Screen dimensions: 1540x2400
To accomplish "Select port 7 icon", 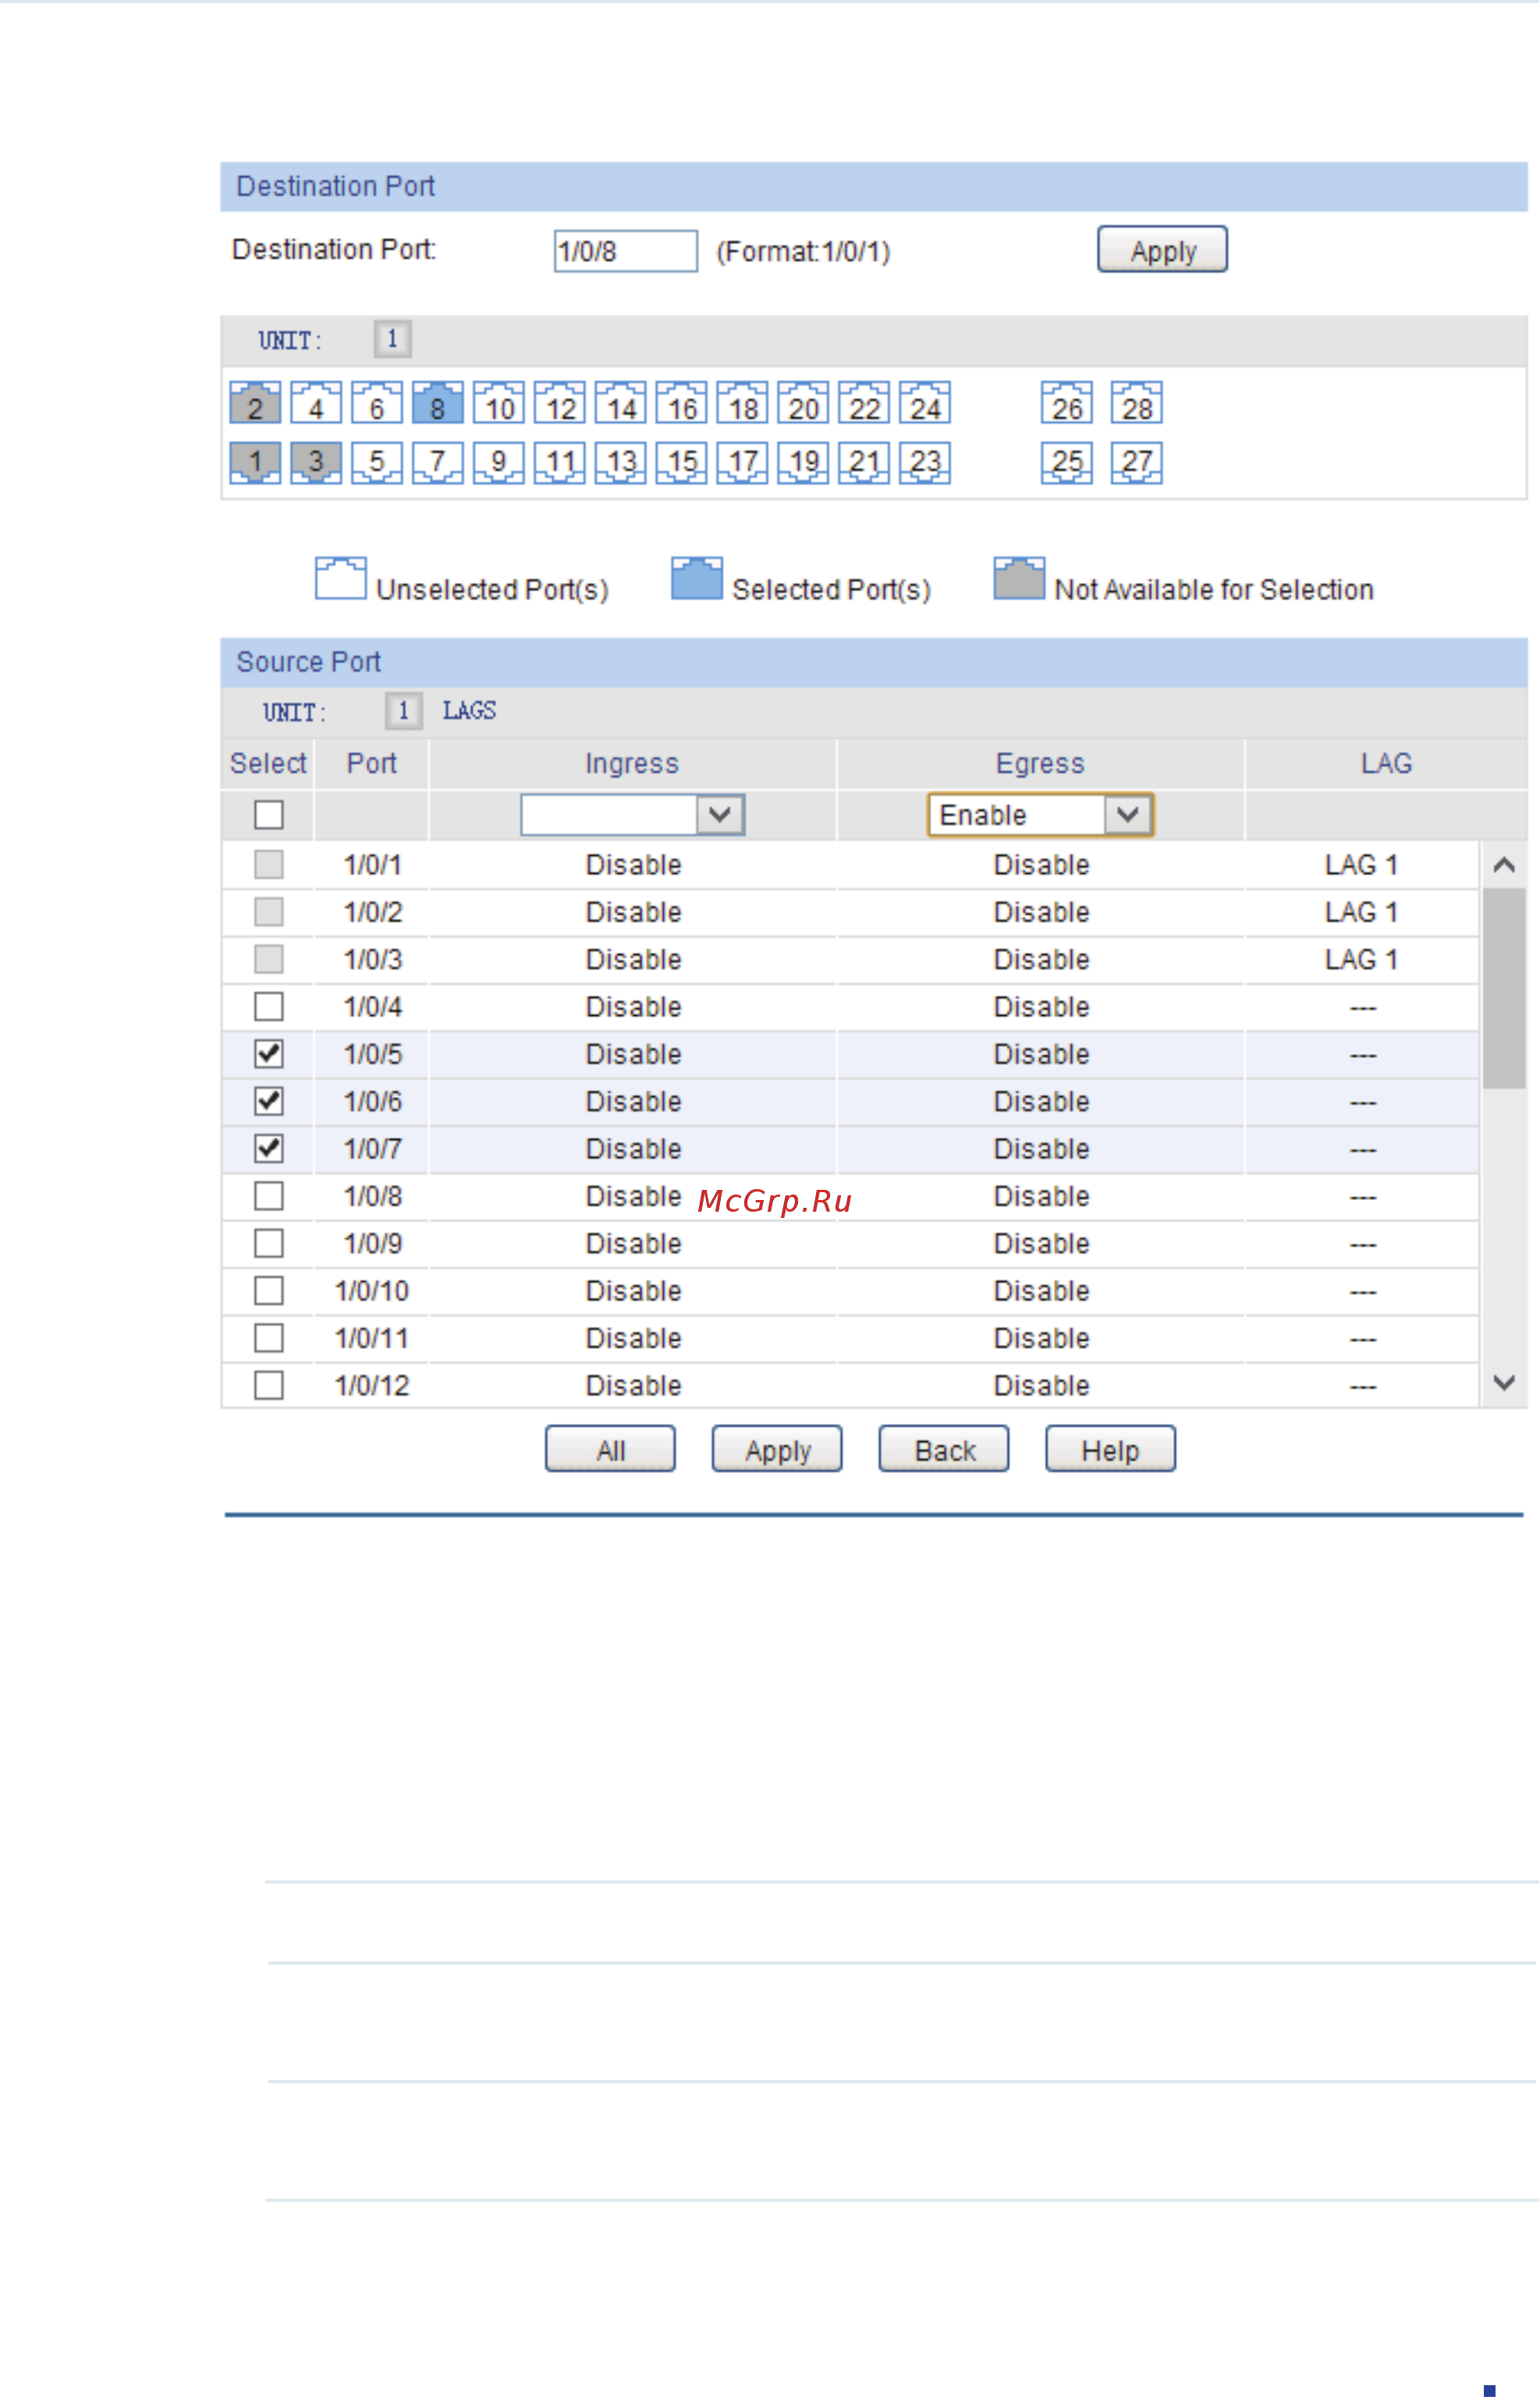I will tap(438, 463).
